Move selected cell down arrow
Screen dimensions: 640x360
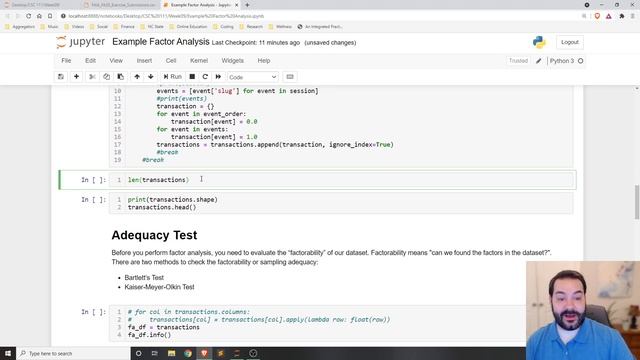tap(151, 77)
